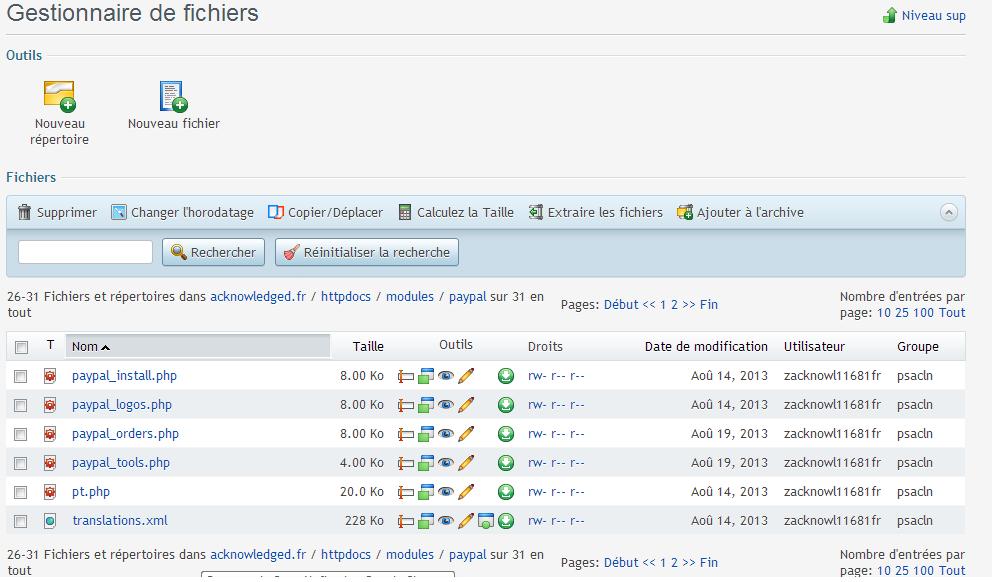The width and height of the screenshot is (995, 582).
Task: Rename paypal_tools.php using its rename icon
Action: coord(405,463)
